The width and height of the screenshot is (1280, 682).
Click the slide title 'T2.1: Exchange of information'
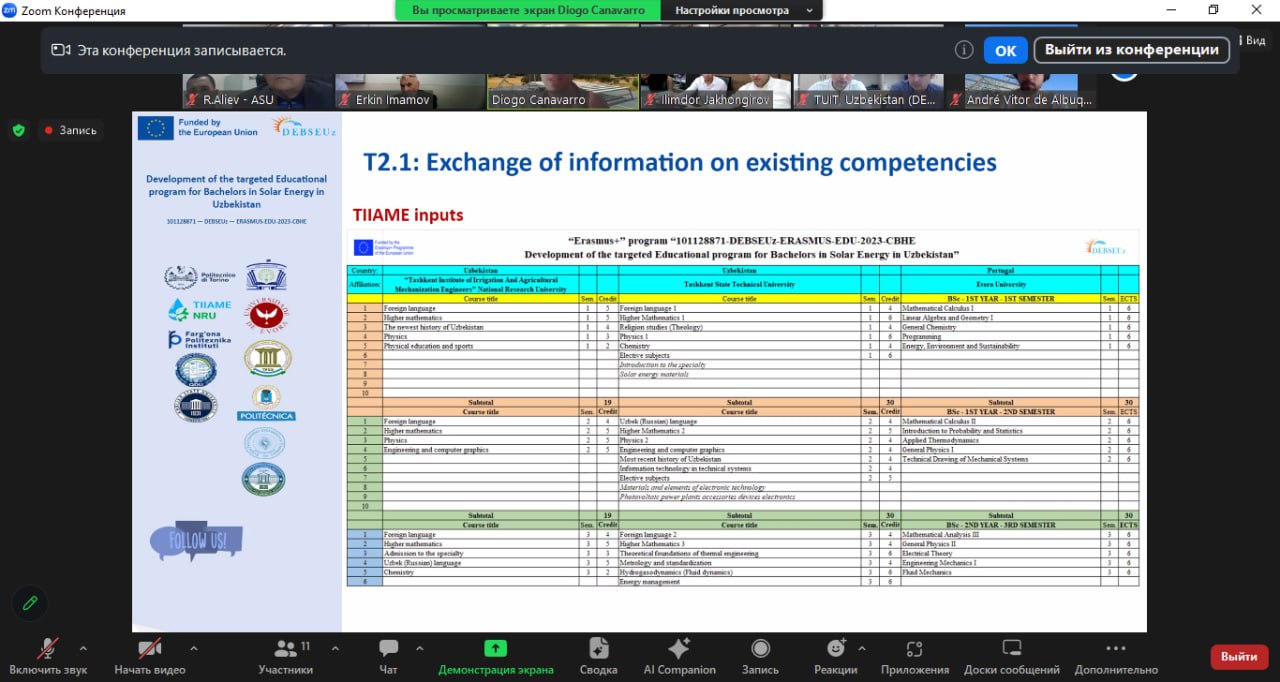point(680,162)
